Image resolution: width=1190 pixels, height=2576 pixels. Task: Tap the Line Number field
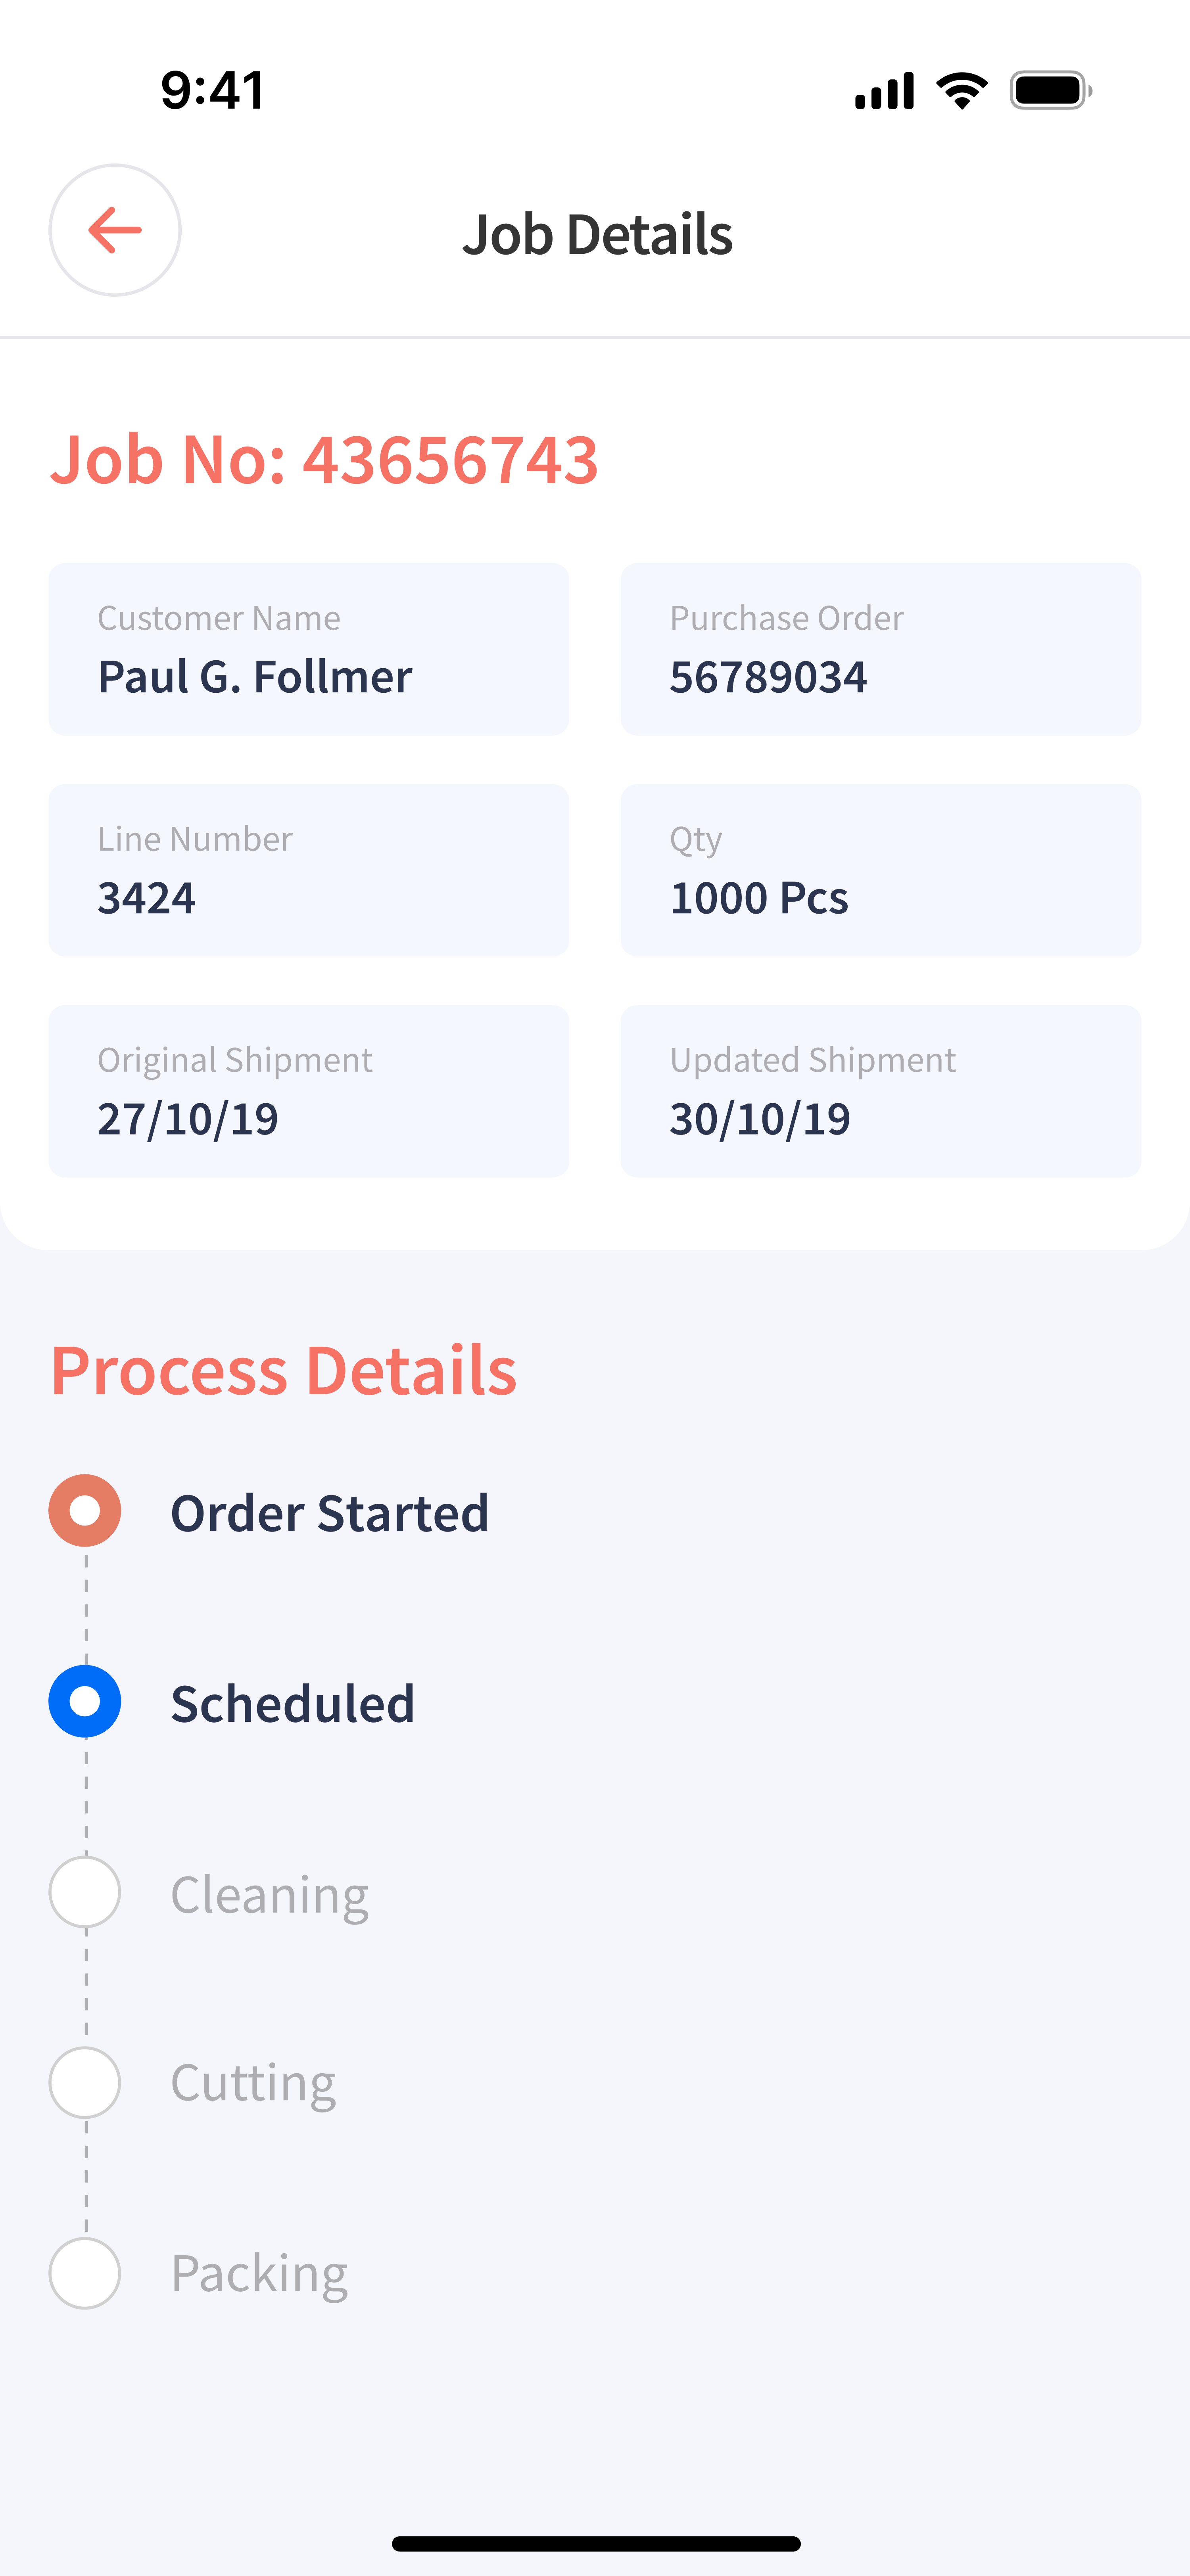pyautogui.click(x=308, y=870)
